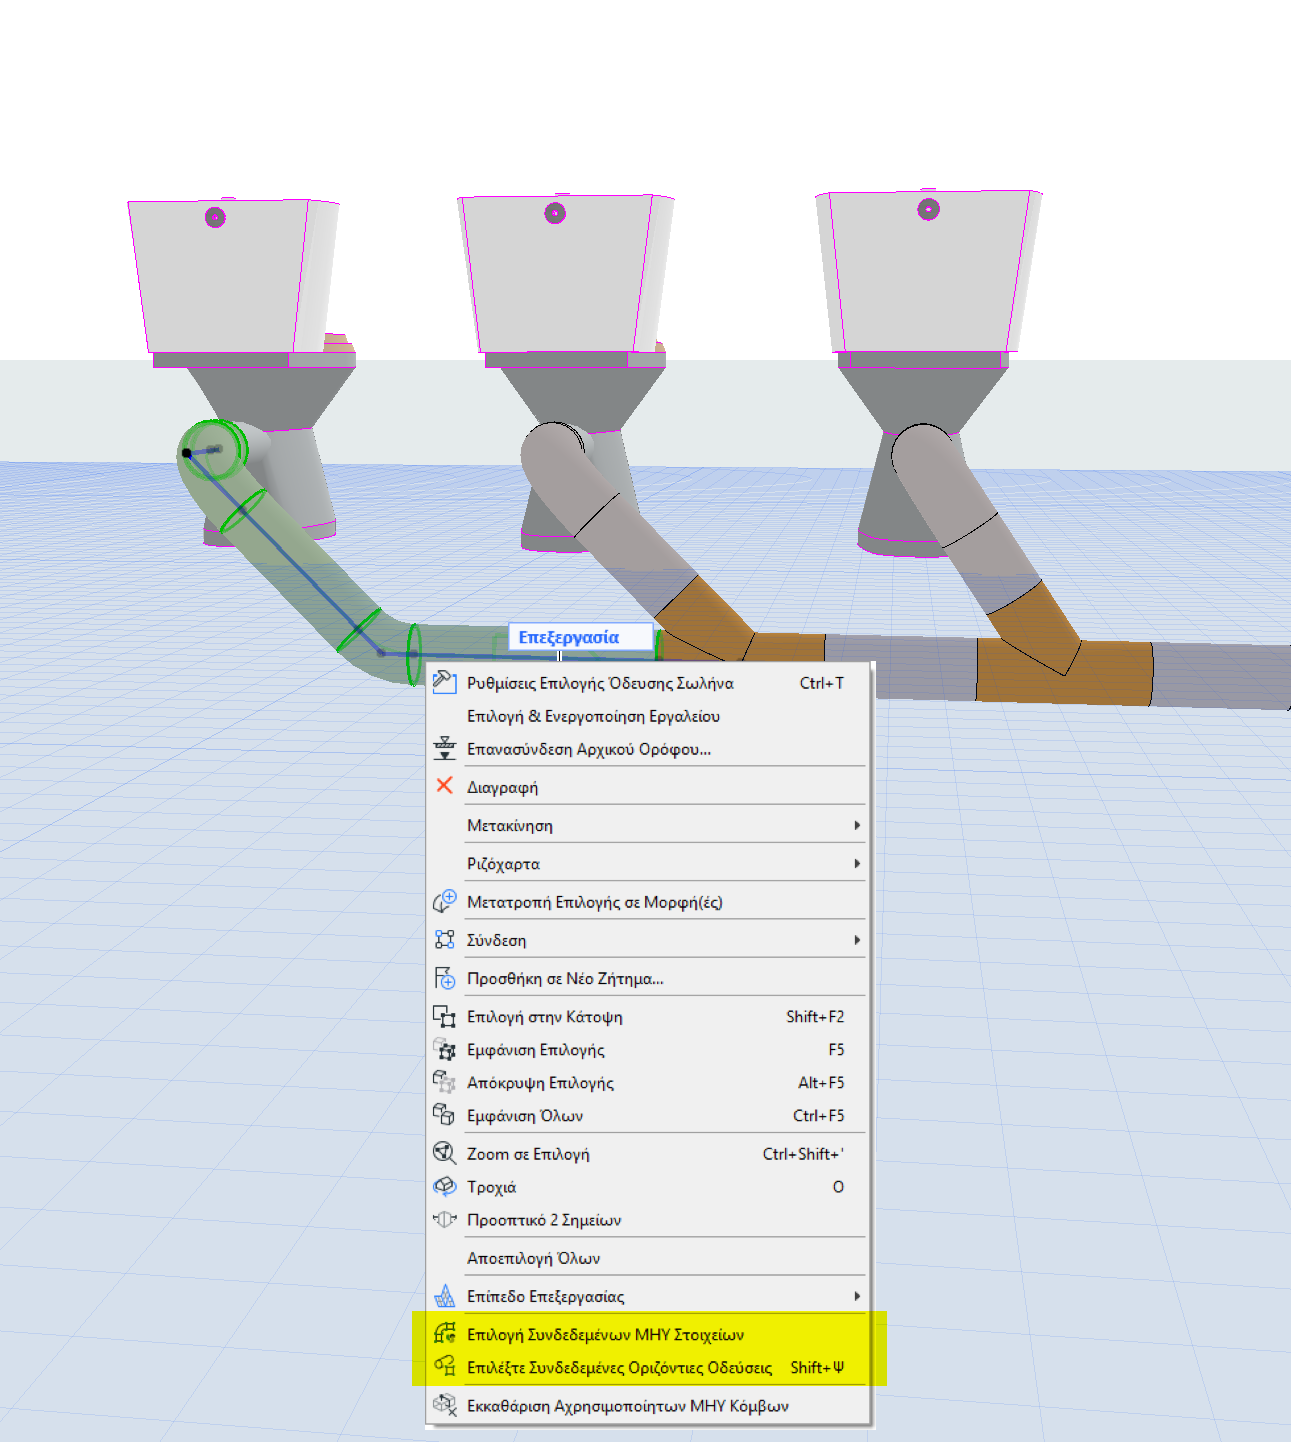Viewport: 1291px width, 1442px height.
Task: Expand the Μετακίνηση submenu arrow
Action: [x=857, y=825]
